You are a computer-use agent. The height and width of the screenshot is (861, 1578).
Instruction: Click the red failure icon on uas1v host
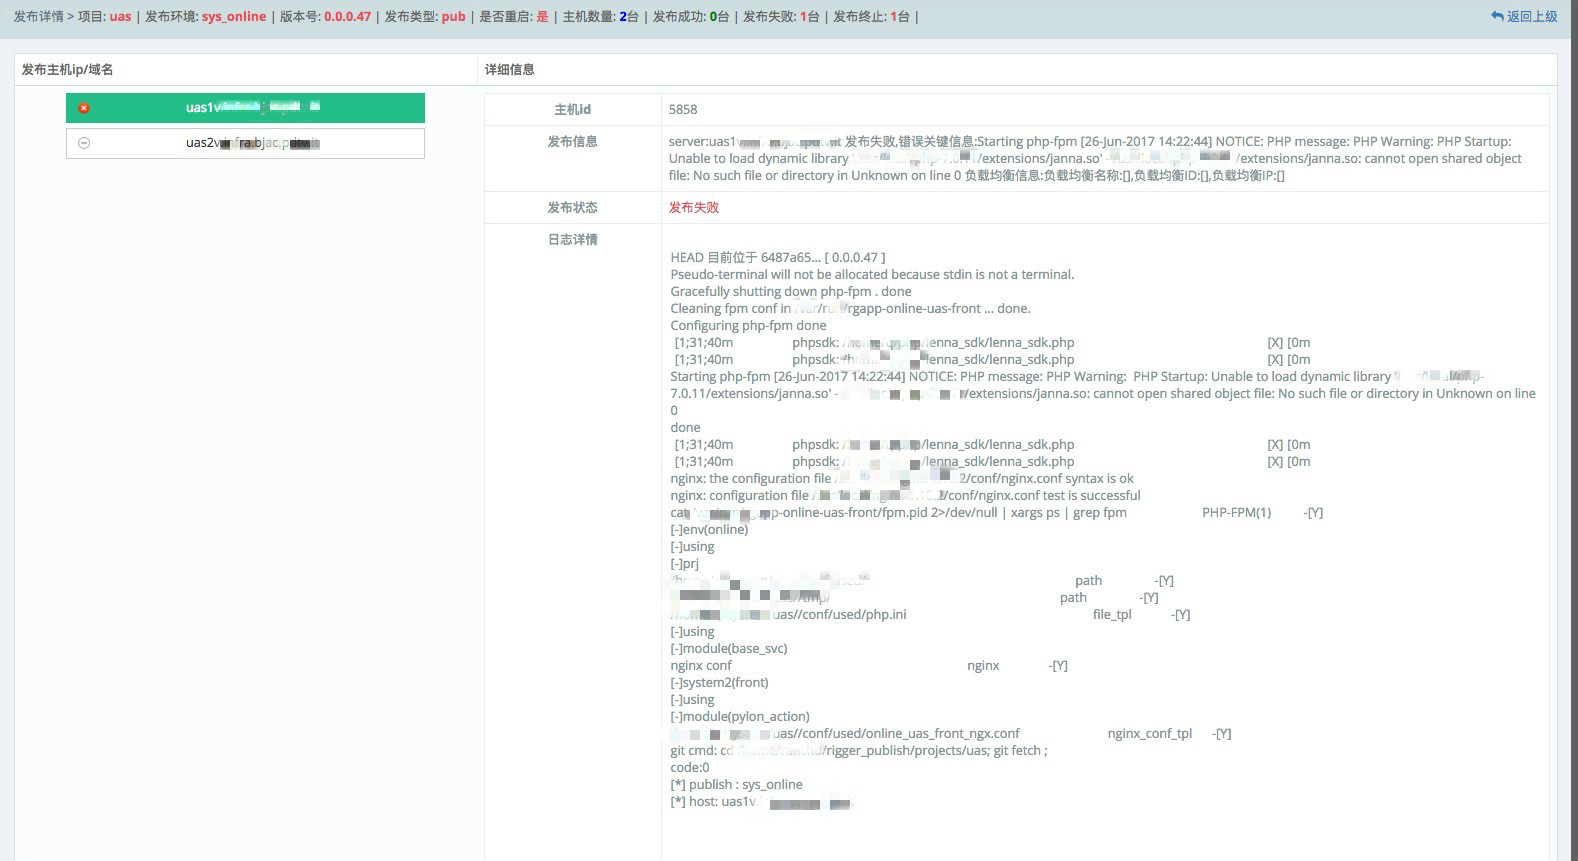point(84,108)
